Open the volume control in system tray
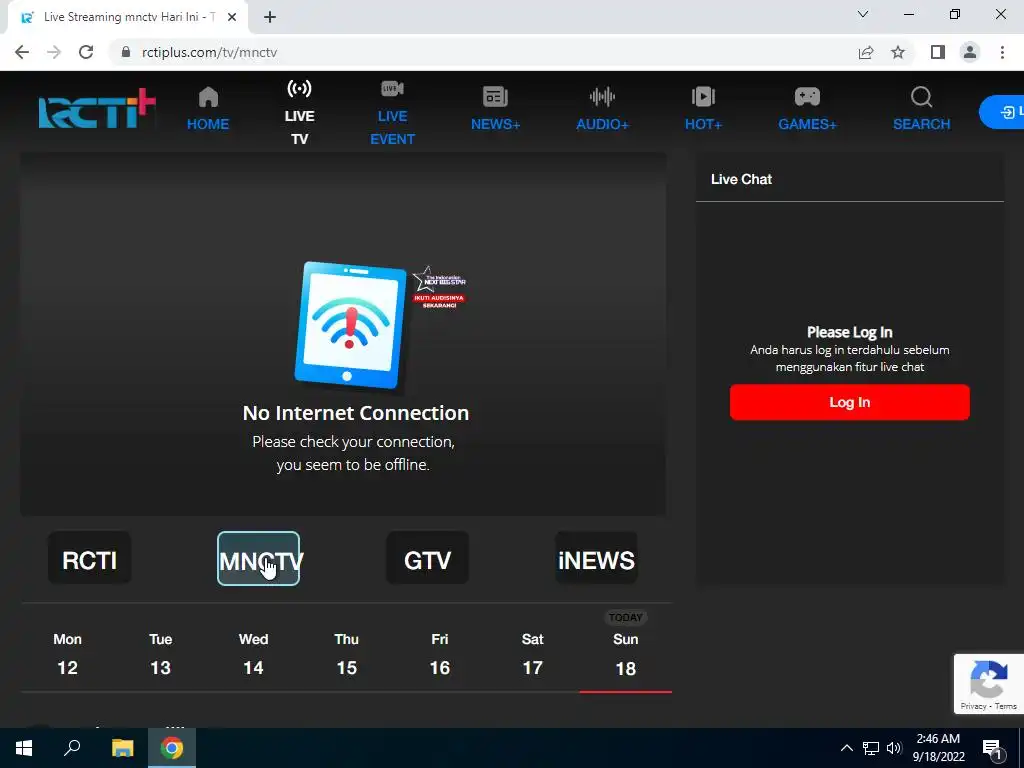Viewport: 1024px width, 768px height. tap(894, 748)
